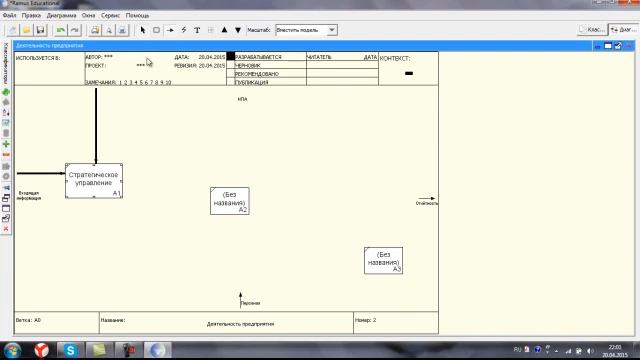Open a file with the folder icon

coord(27,30)
